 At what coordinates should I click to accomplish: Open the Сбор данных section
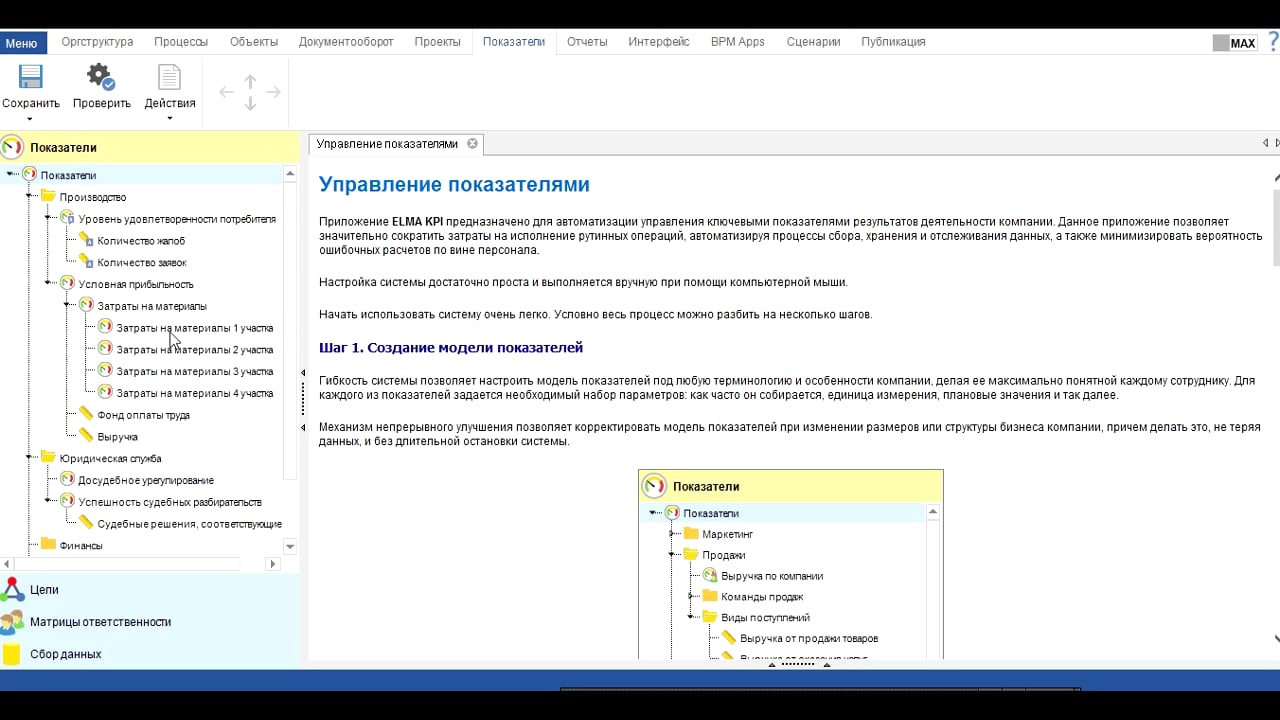(x=150, y=654)
